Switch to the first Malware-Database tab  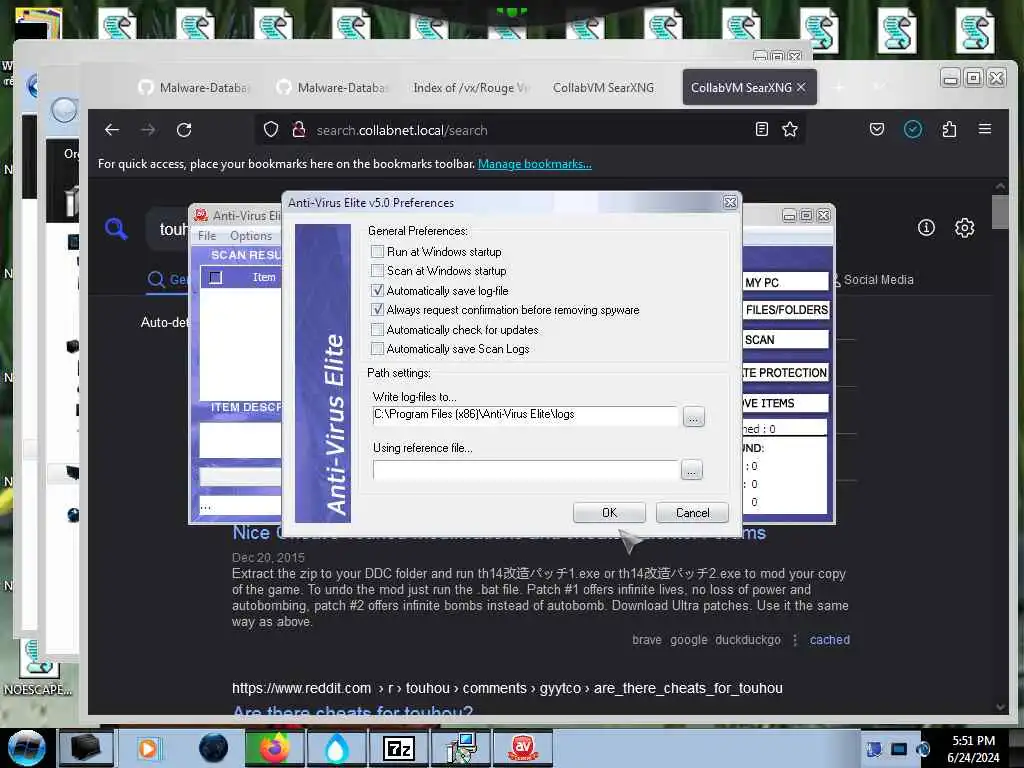click(195, 88)
